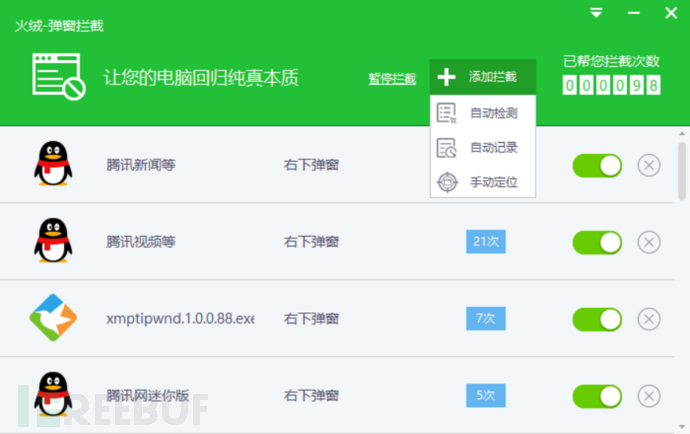Click the 已帮您拦截次数 label

(x=612, y=61)
